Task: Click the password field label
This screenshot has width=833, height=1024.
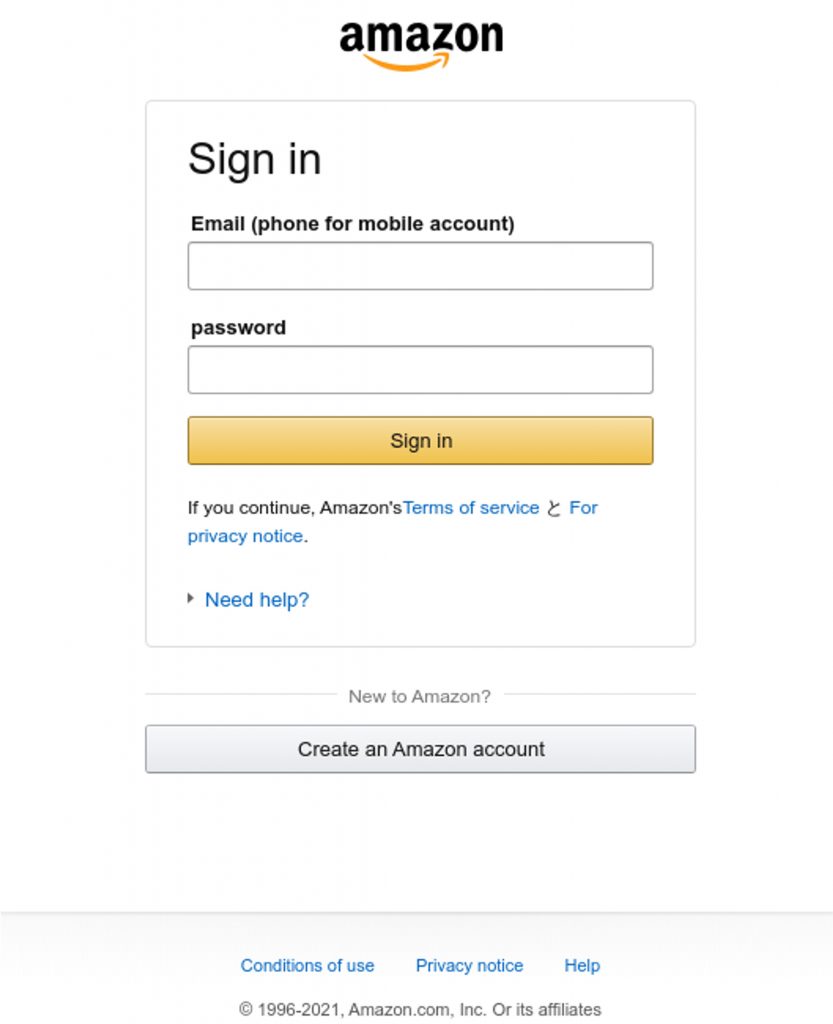Action: coord(238,328)
